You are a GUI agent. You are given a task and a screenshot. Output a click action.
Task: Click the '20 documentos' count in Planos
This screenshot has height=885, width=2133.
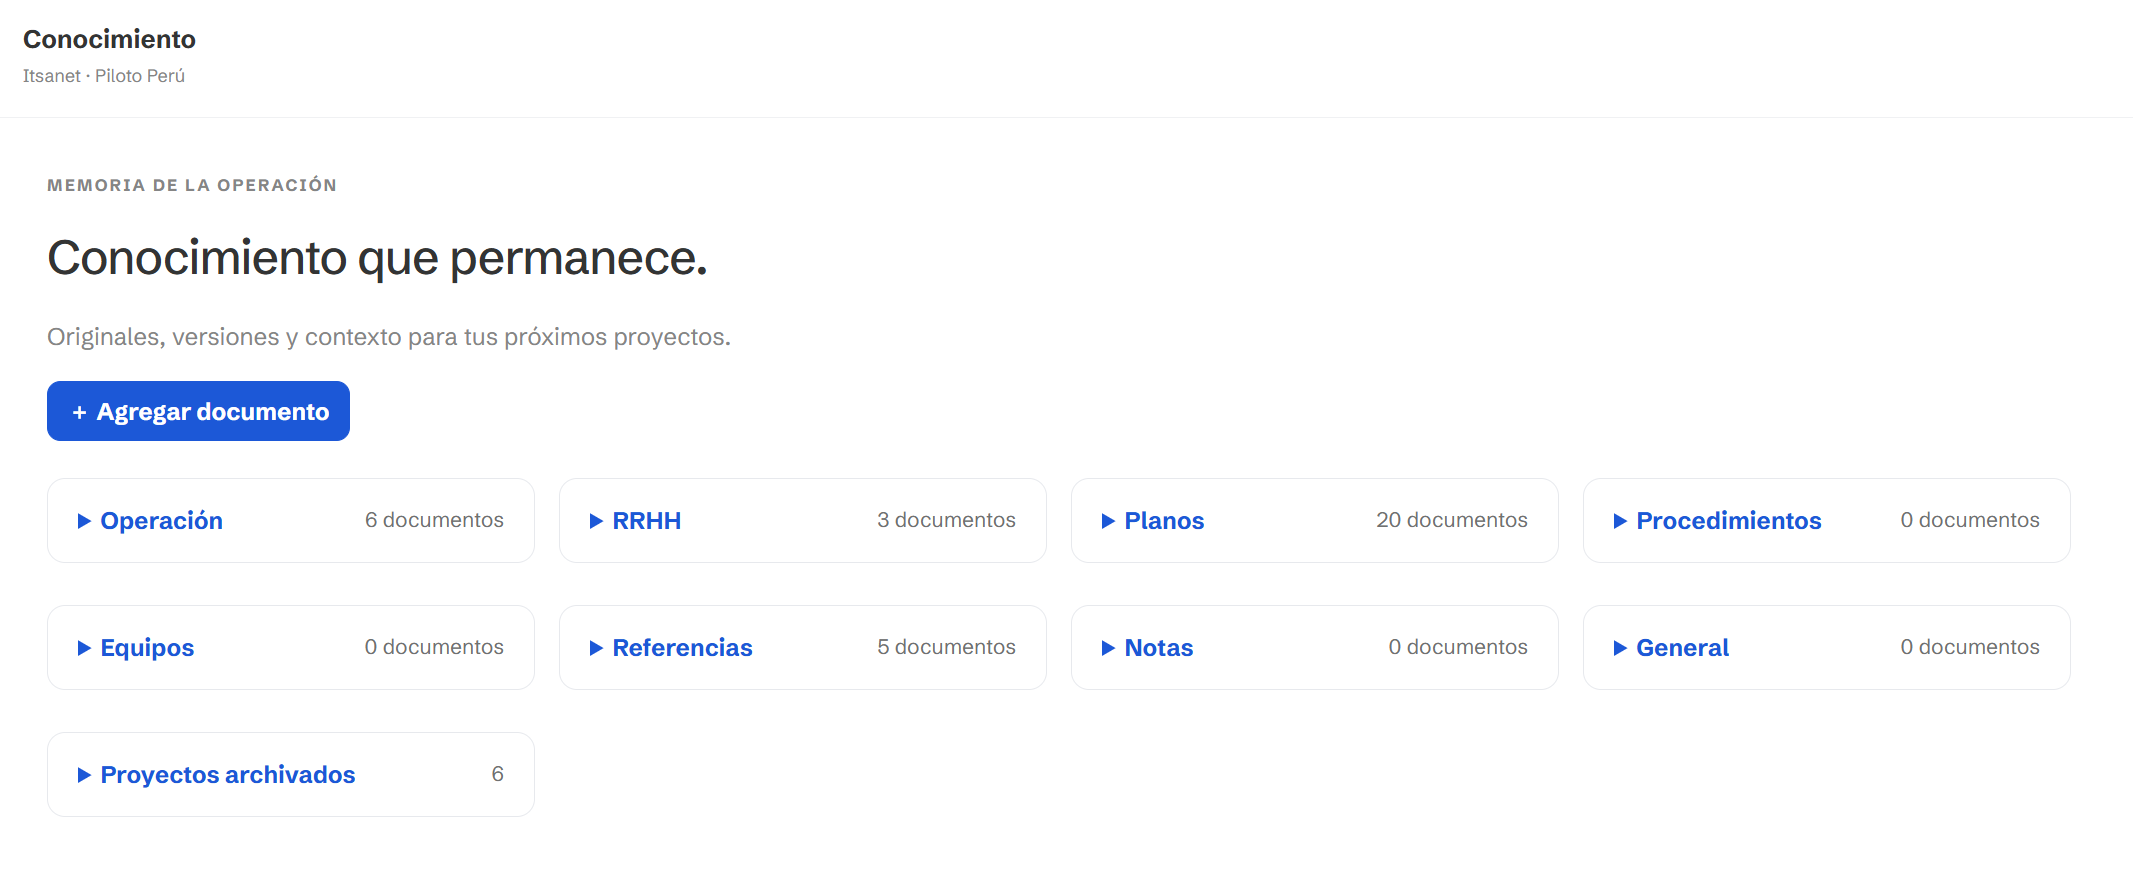tap(1452, 520)
